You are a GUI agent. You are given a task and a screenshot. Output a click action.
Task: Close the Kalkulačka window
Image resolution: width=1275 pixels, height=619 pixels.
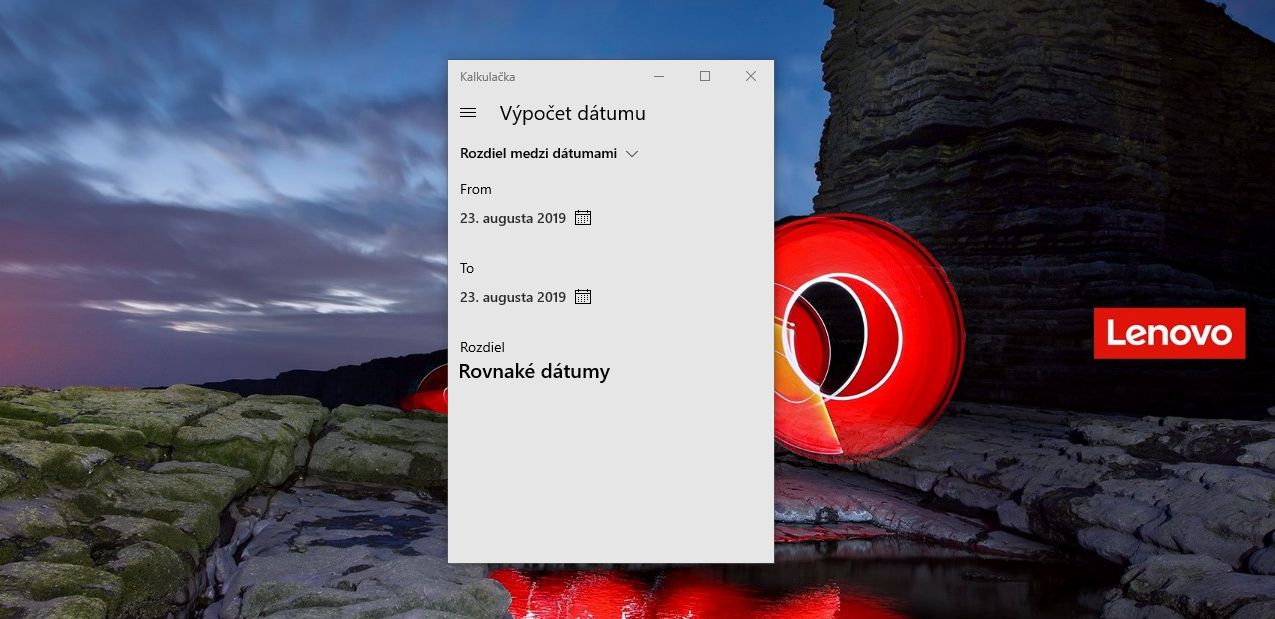click(751, 76)
